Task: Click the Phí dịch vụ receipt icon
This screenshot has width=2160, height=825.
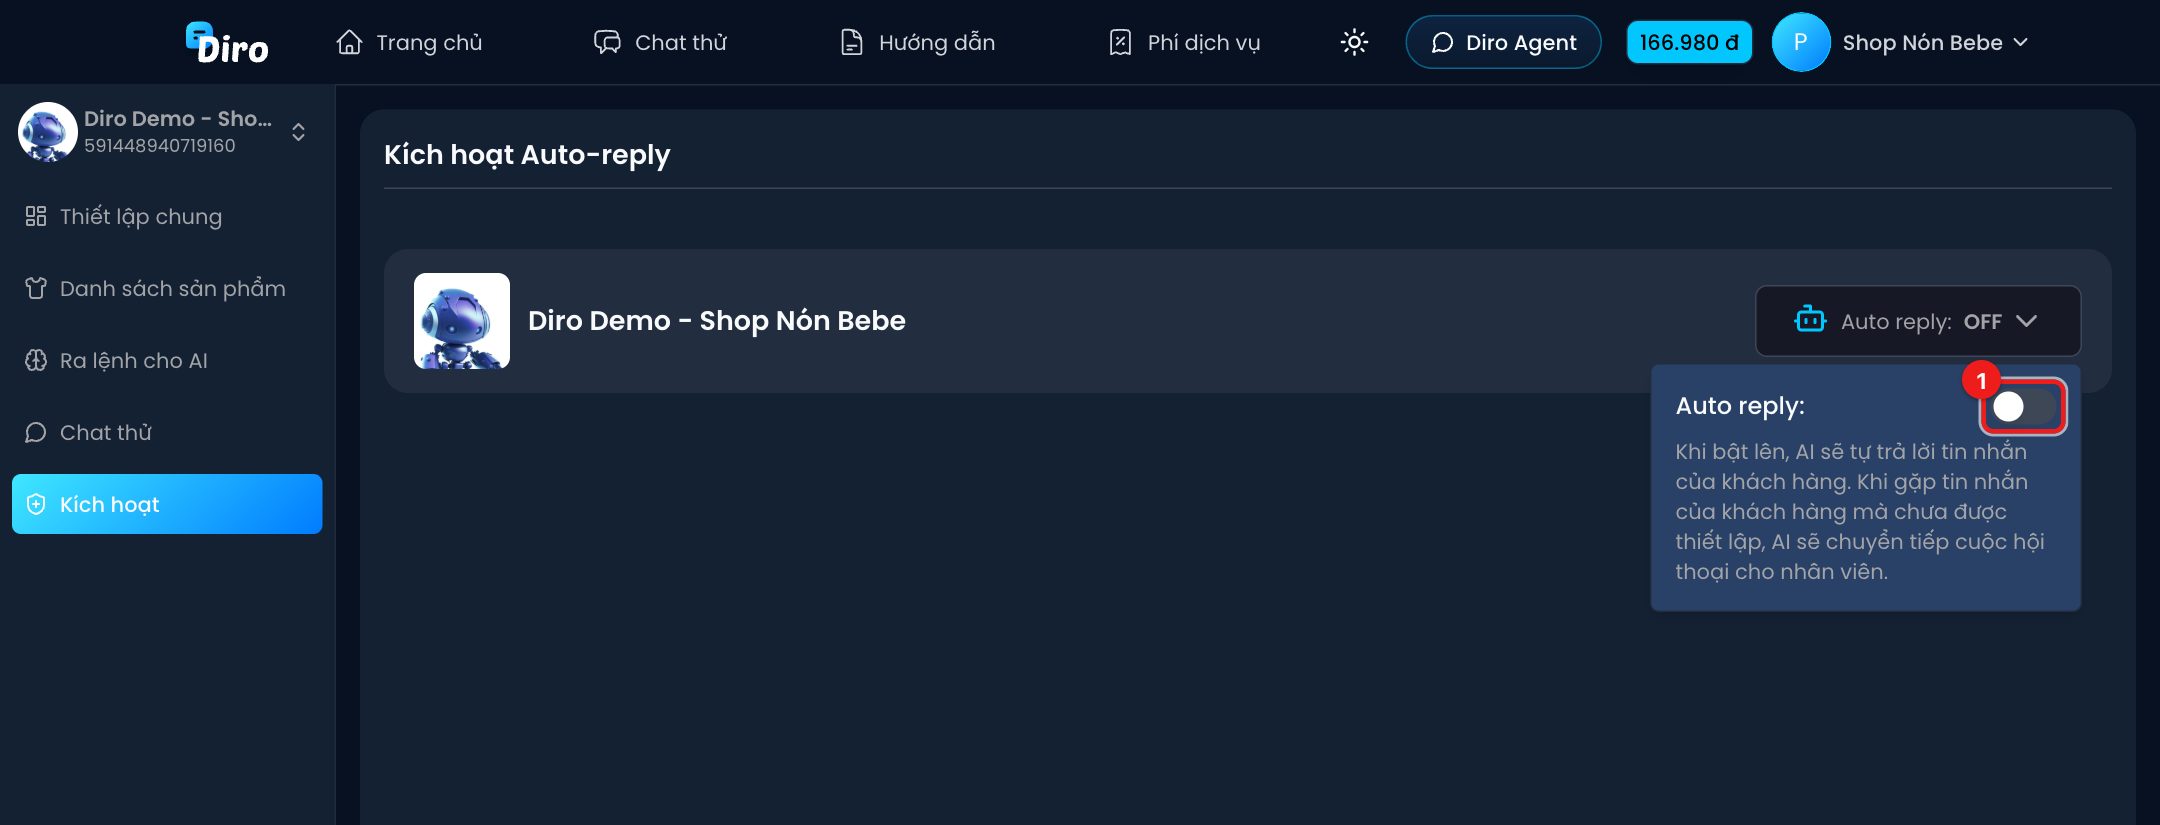Action: pos(1120,42)
